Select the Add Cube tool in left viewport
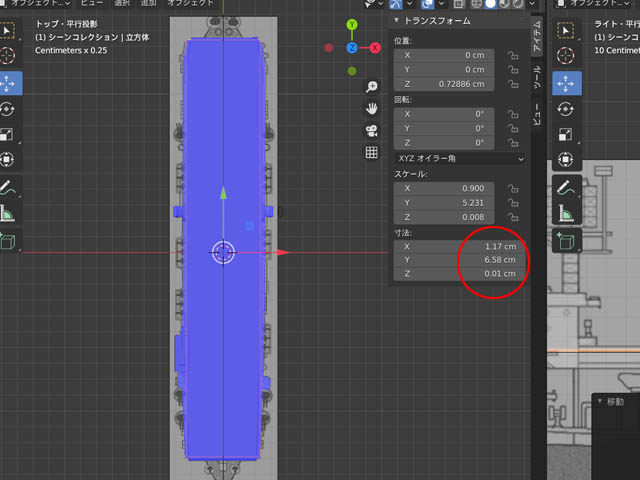Image resolution: width=640 pixels, height=480 pixels. [7, 241]
